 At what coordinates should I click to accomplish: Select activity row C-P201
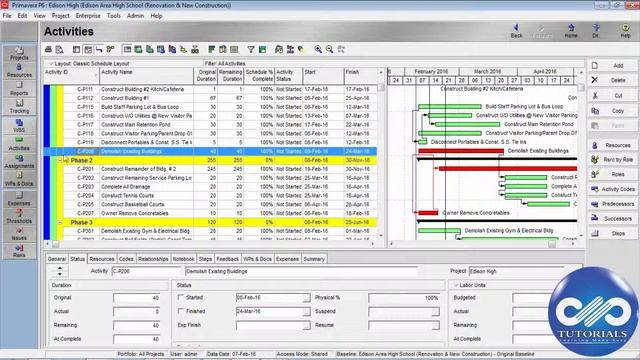tap(210, 169)
